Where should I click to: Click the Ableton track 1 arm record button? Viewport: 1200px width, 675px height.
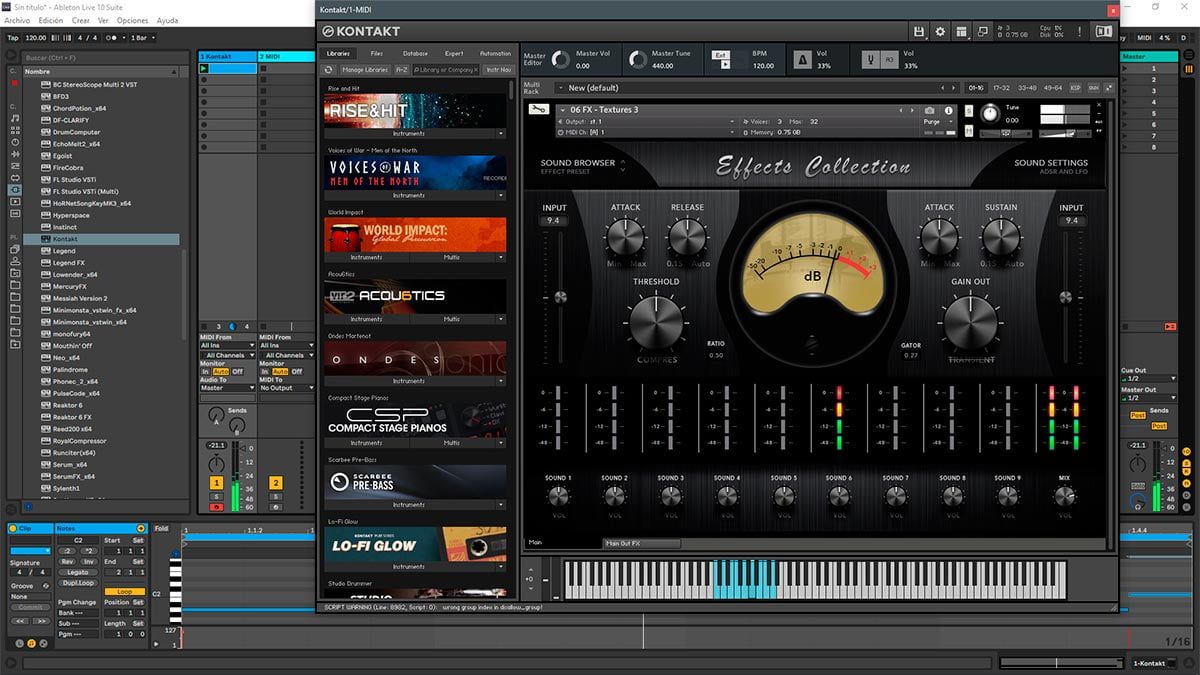click(216, 507)
